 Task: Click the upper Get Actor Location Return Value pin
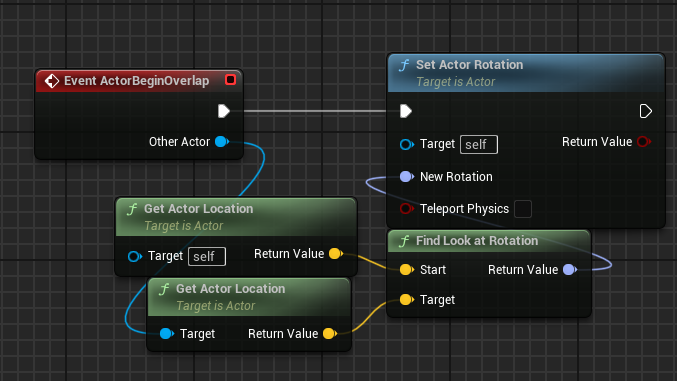336,254
